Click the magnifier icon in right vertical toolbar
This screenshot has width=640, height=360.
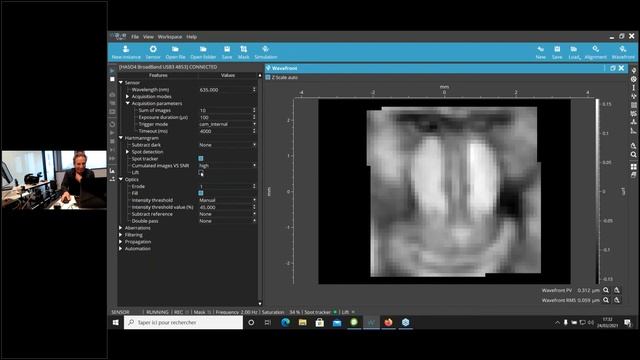633,155
